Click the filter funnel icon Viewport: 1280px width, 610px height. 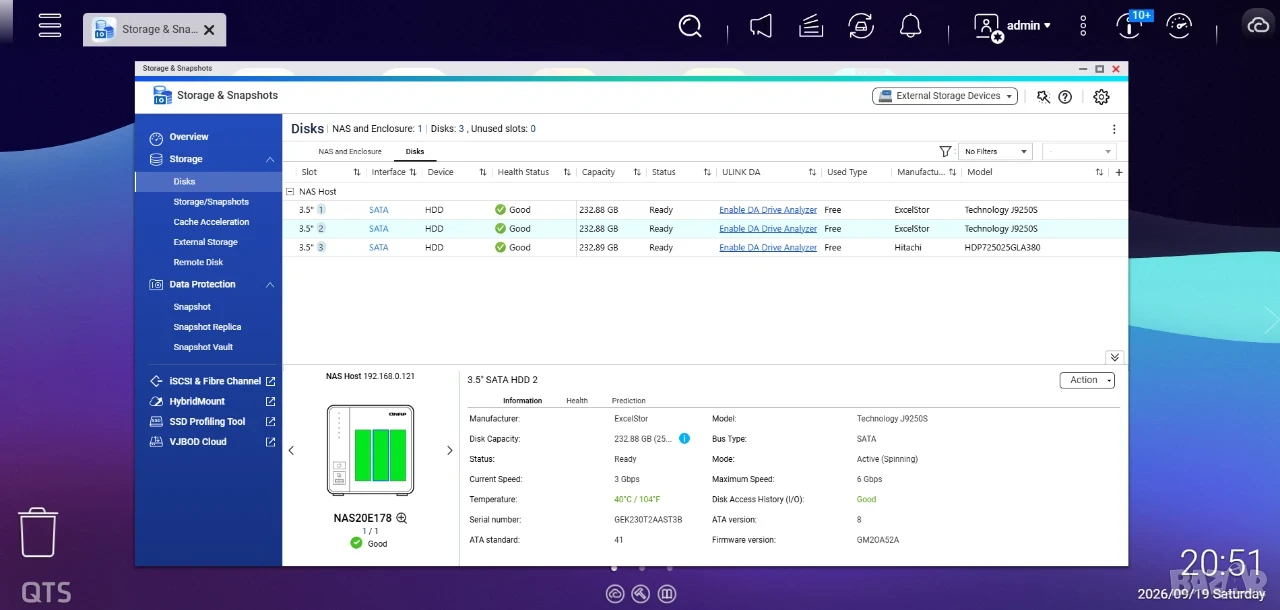click(x=945, y=151)
